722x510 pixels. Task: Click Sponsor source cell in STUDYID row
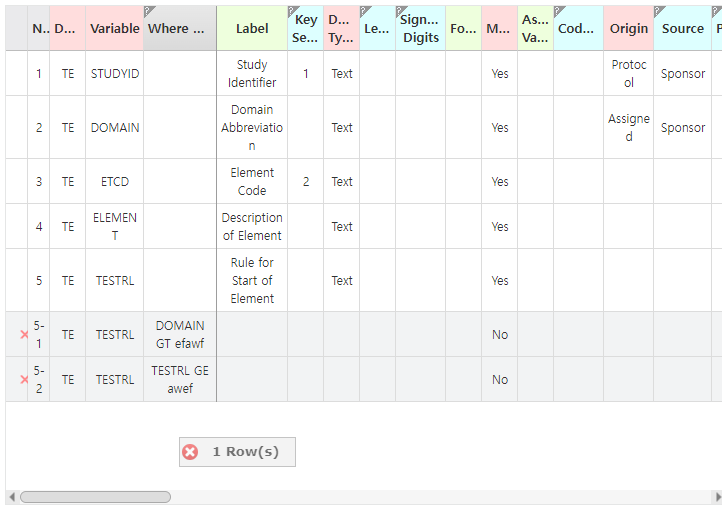tap(682, 74)
